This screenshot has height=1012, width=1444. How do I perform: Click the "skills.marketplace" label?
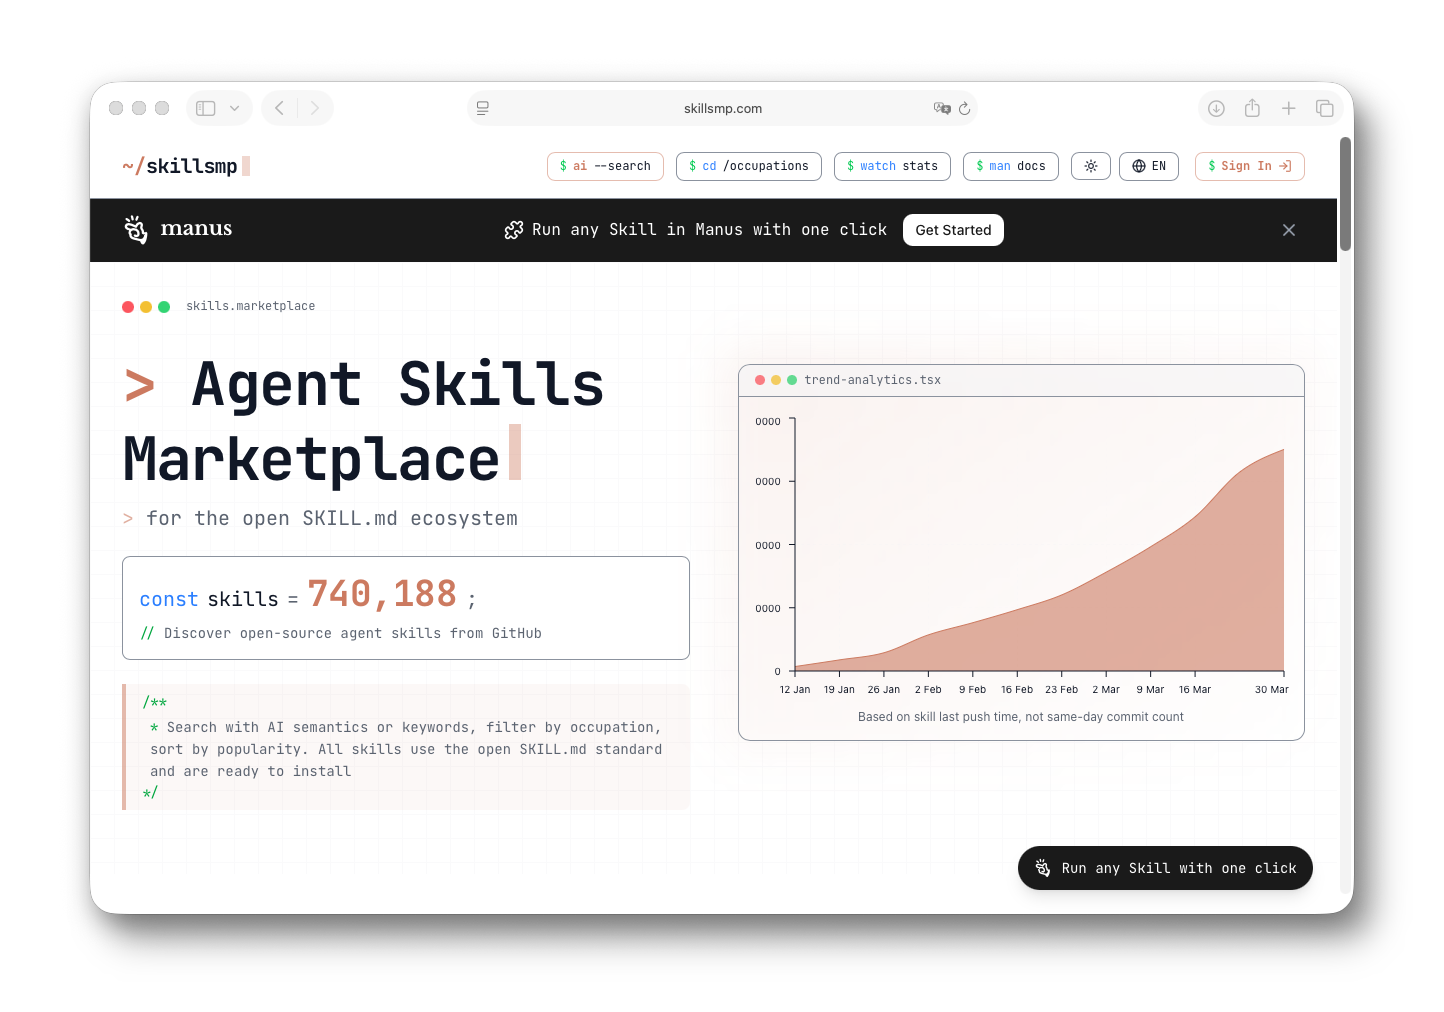click(250, 306)
